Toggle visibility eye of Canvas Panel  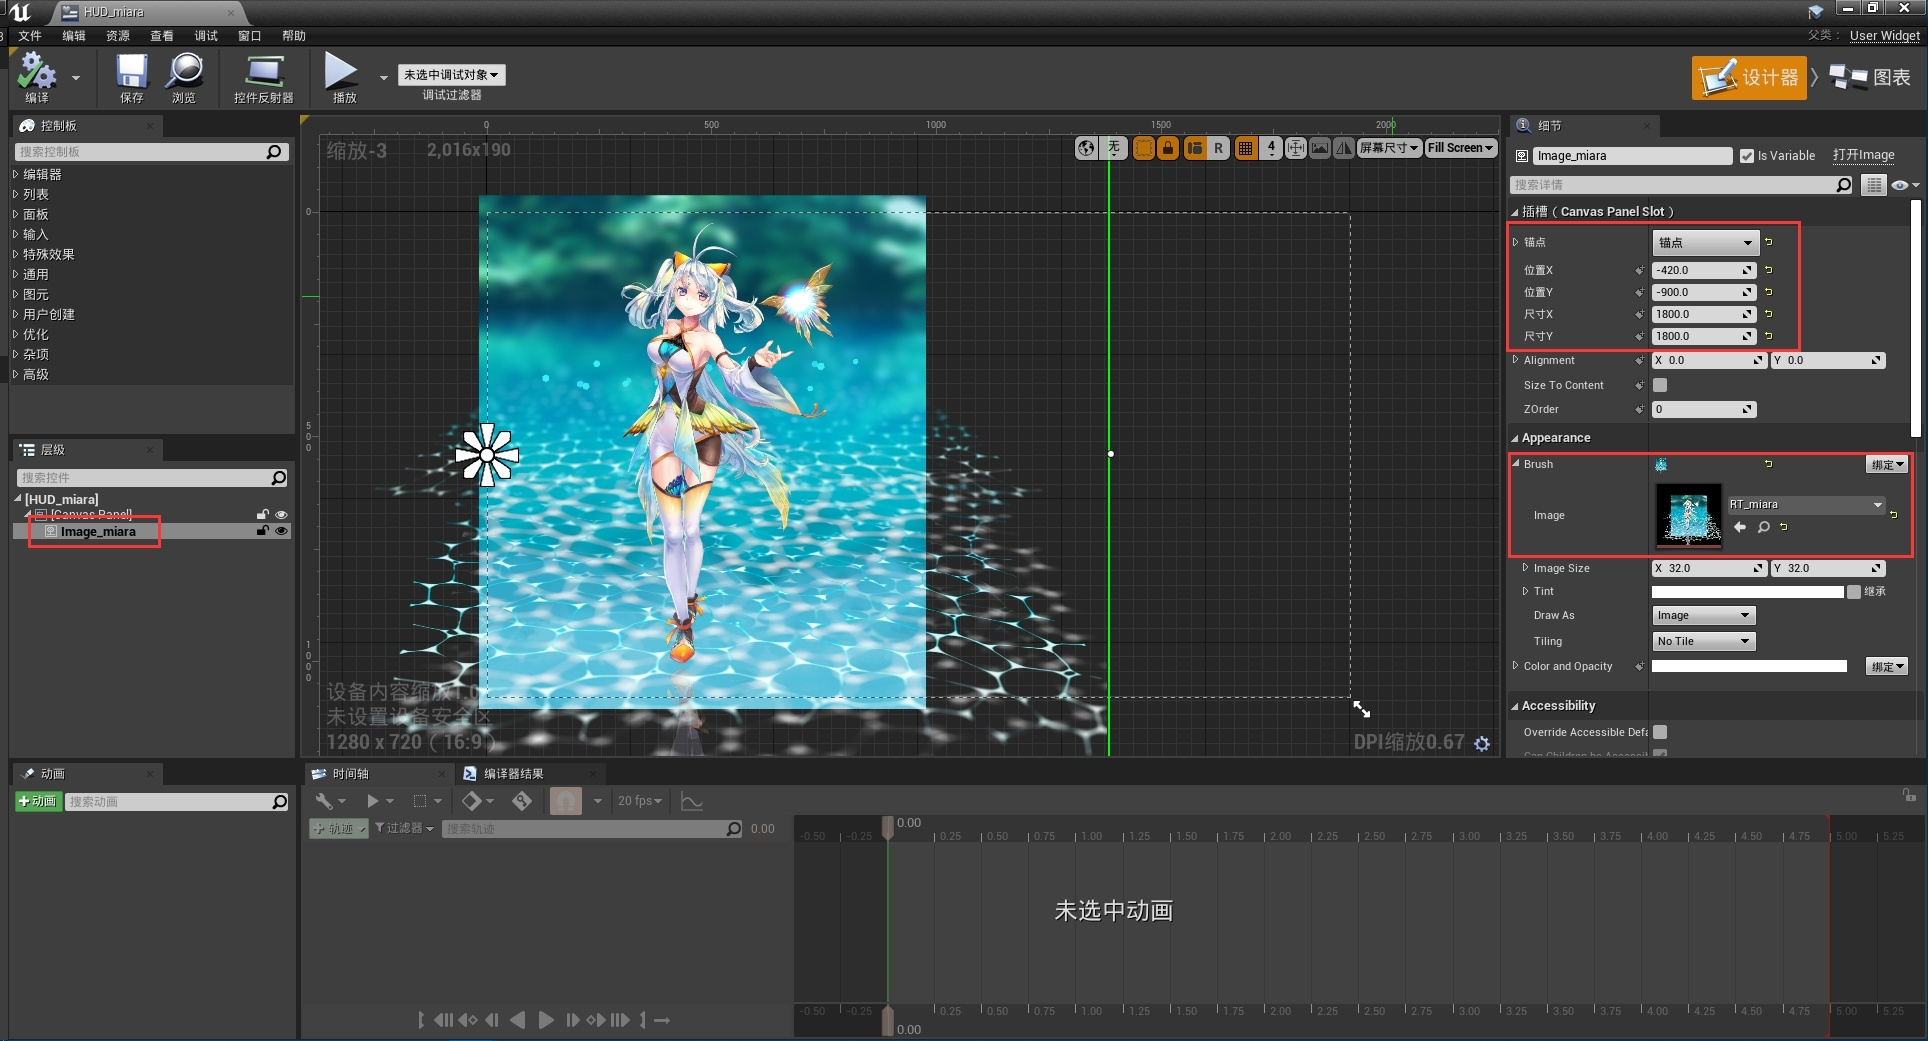pyautogui.click(x=282, y=515)
